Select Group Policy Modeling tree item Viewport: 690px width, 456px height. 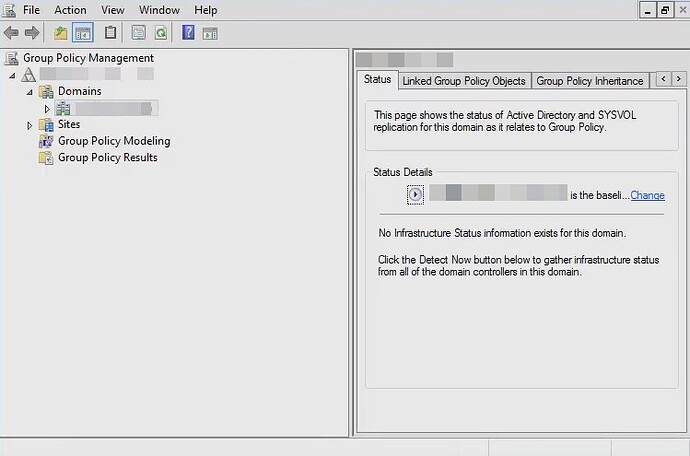pyautogui.click(x=114, y=141)
